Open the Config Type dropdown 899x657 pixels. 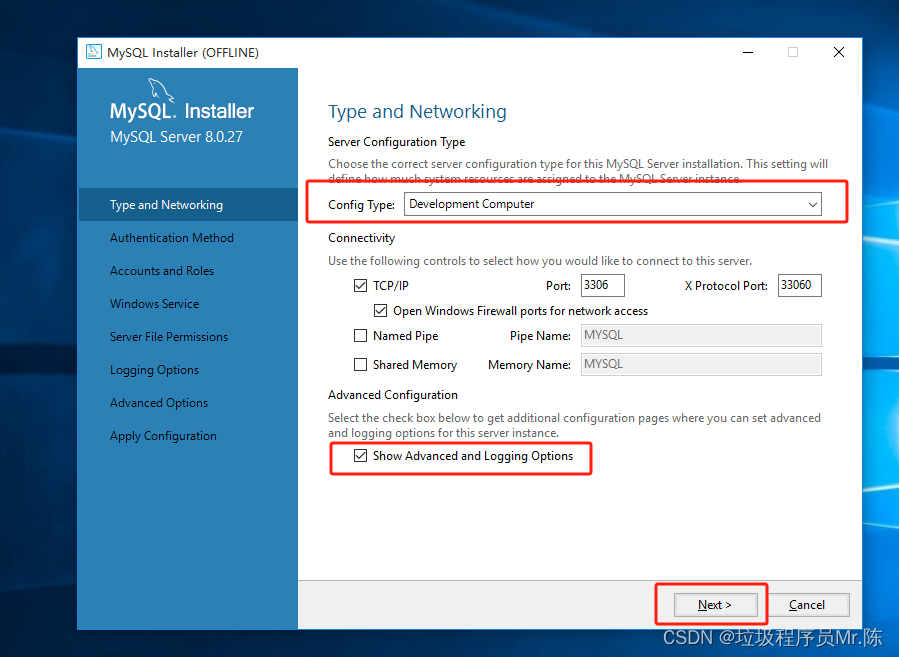pos(612,204)
